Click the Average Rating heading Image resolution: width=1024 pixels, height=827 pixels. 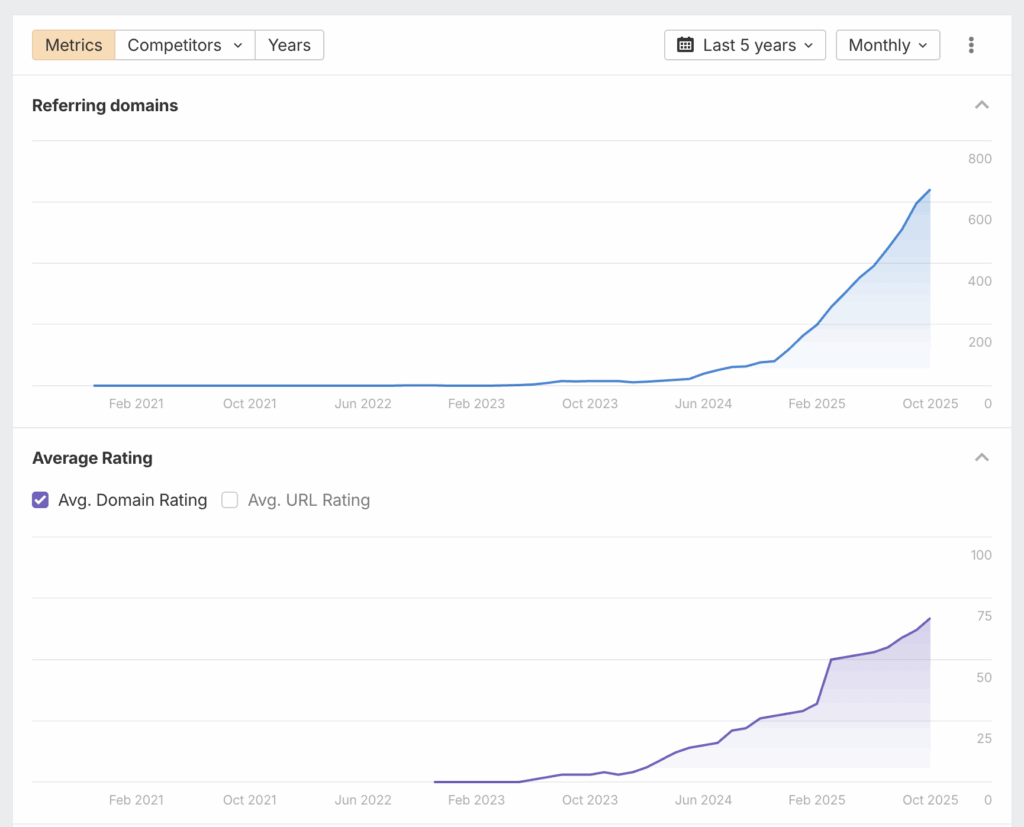click(92, 458)
